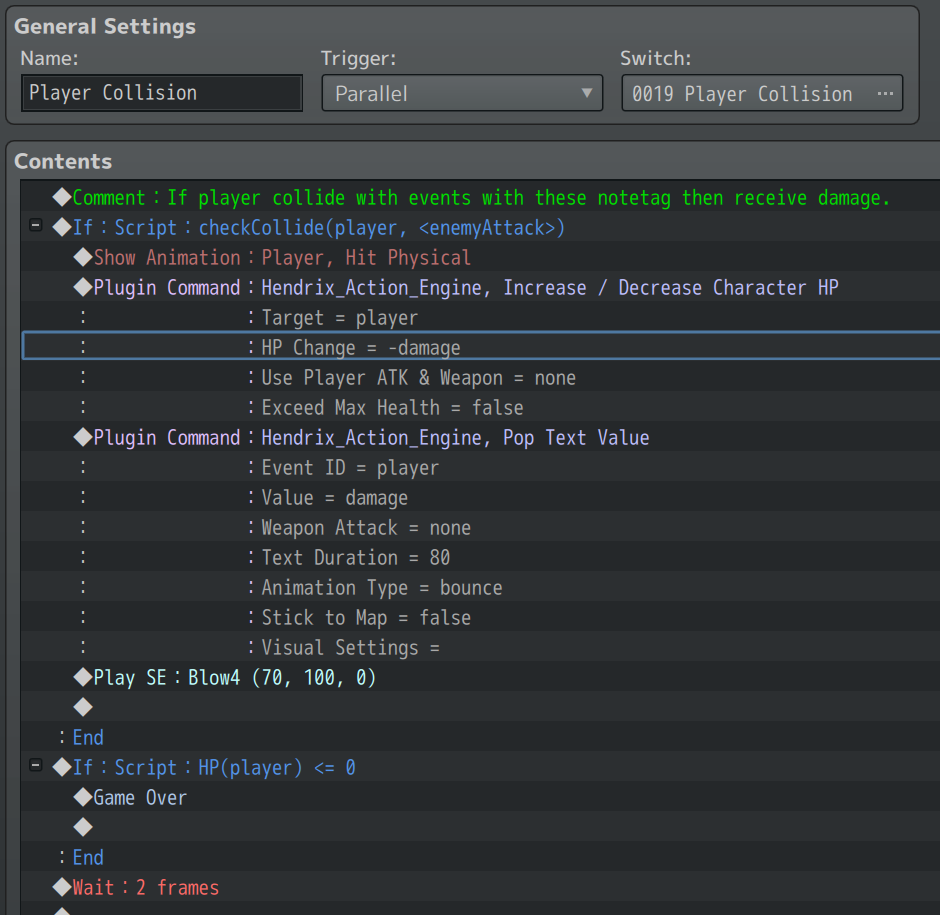Select the If Script HP(player) <= 0 line
Viewport: 940px width, 915px height.
coord(480,767)
